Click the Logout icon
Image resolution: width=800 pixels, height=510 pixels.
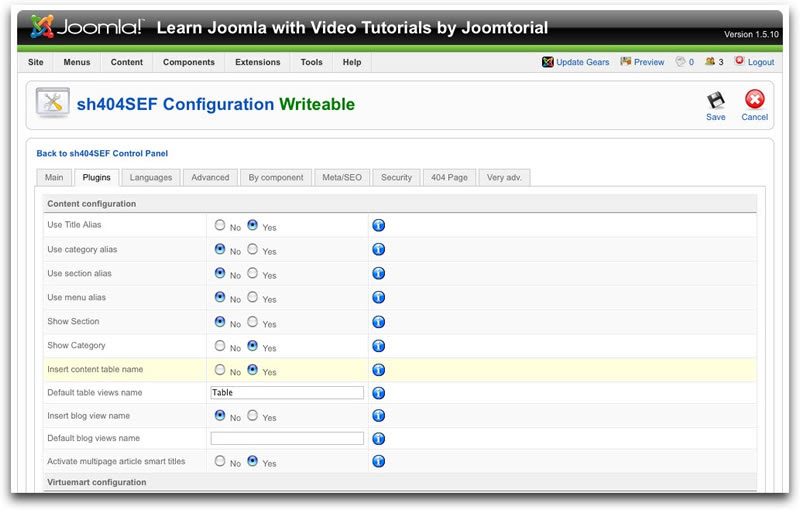[739, 61]
